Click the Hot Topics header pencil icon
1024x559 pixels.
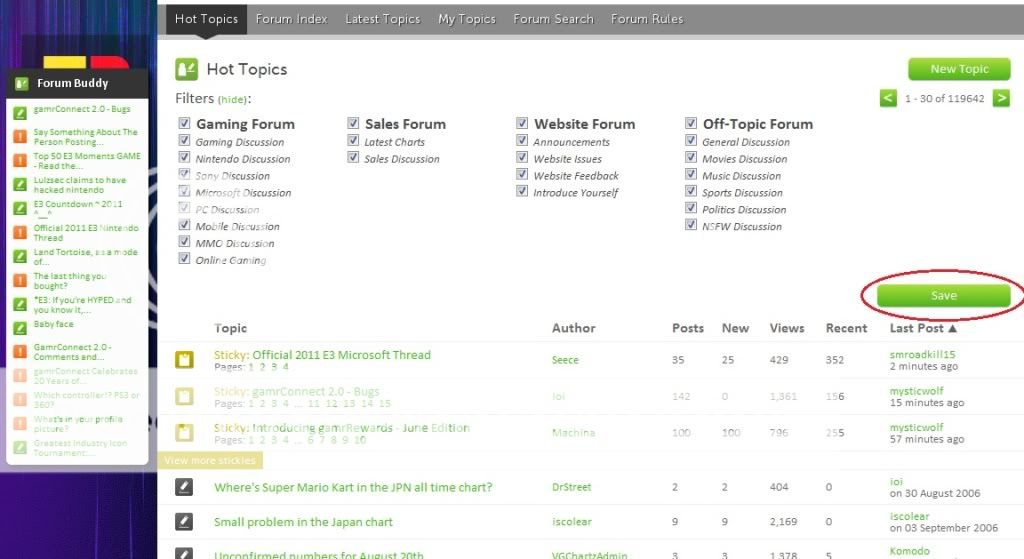click(186, 69)
